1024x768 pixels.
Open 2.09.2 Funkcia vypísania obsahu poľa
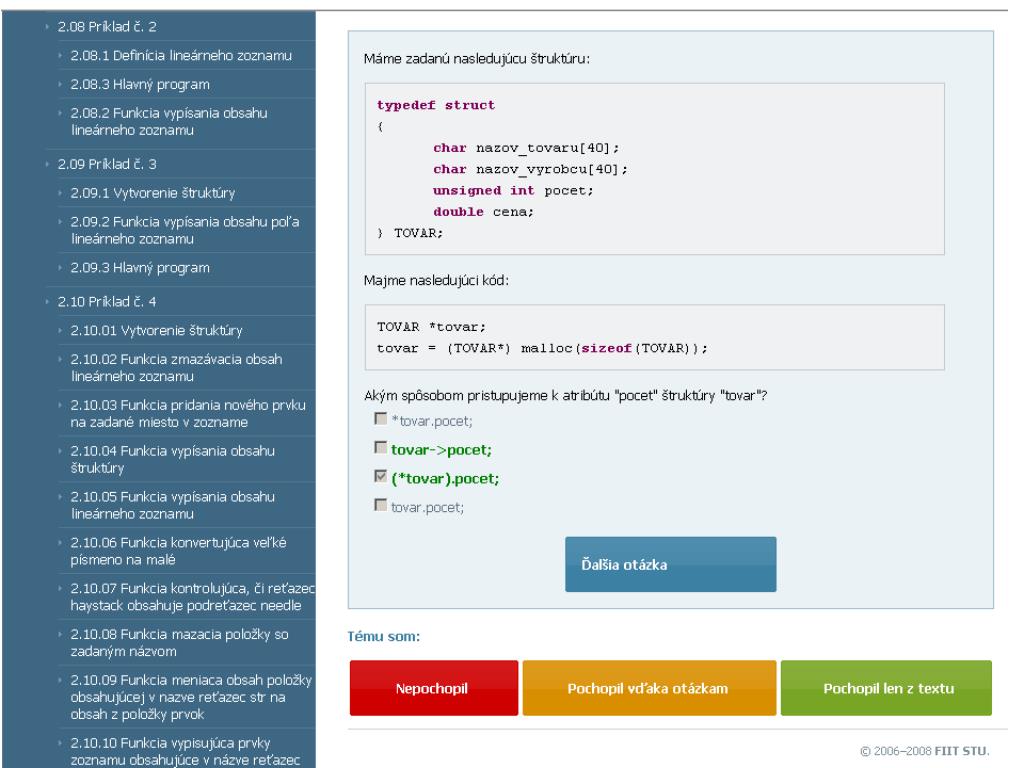(185, 230)
